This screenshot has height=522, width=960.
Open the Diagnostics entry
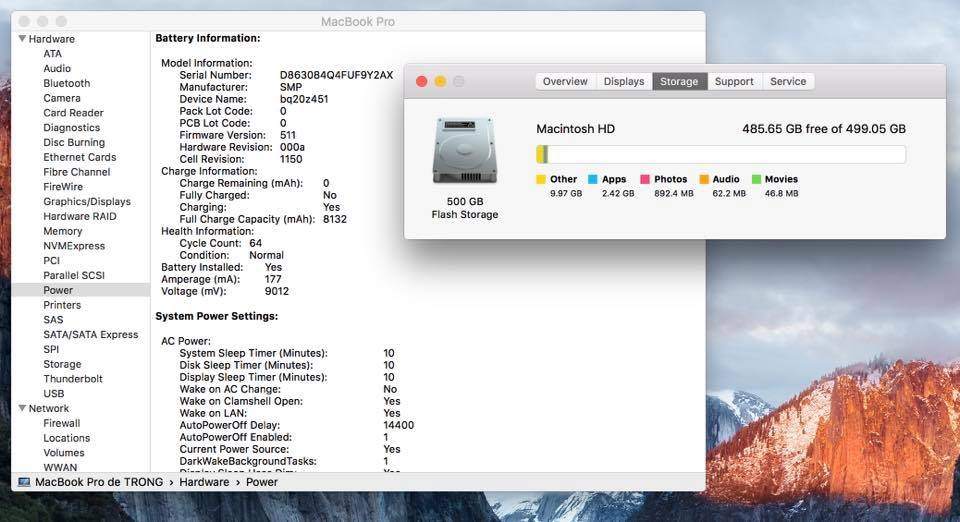pyautogui.click(x=72, y=127)
